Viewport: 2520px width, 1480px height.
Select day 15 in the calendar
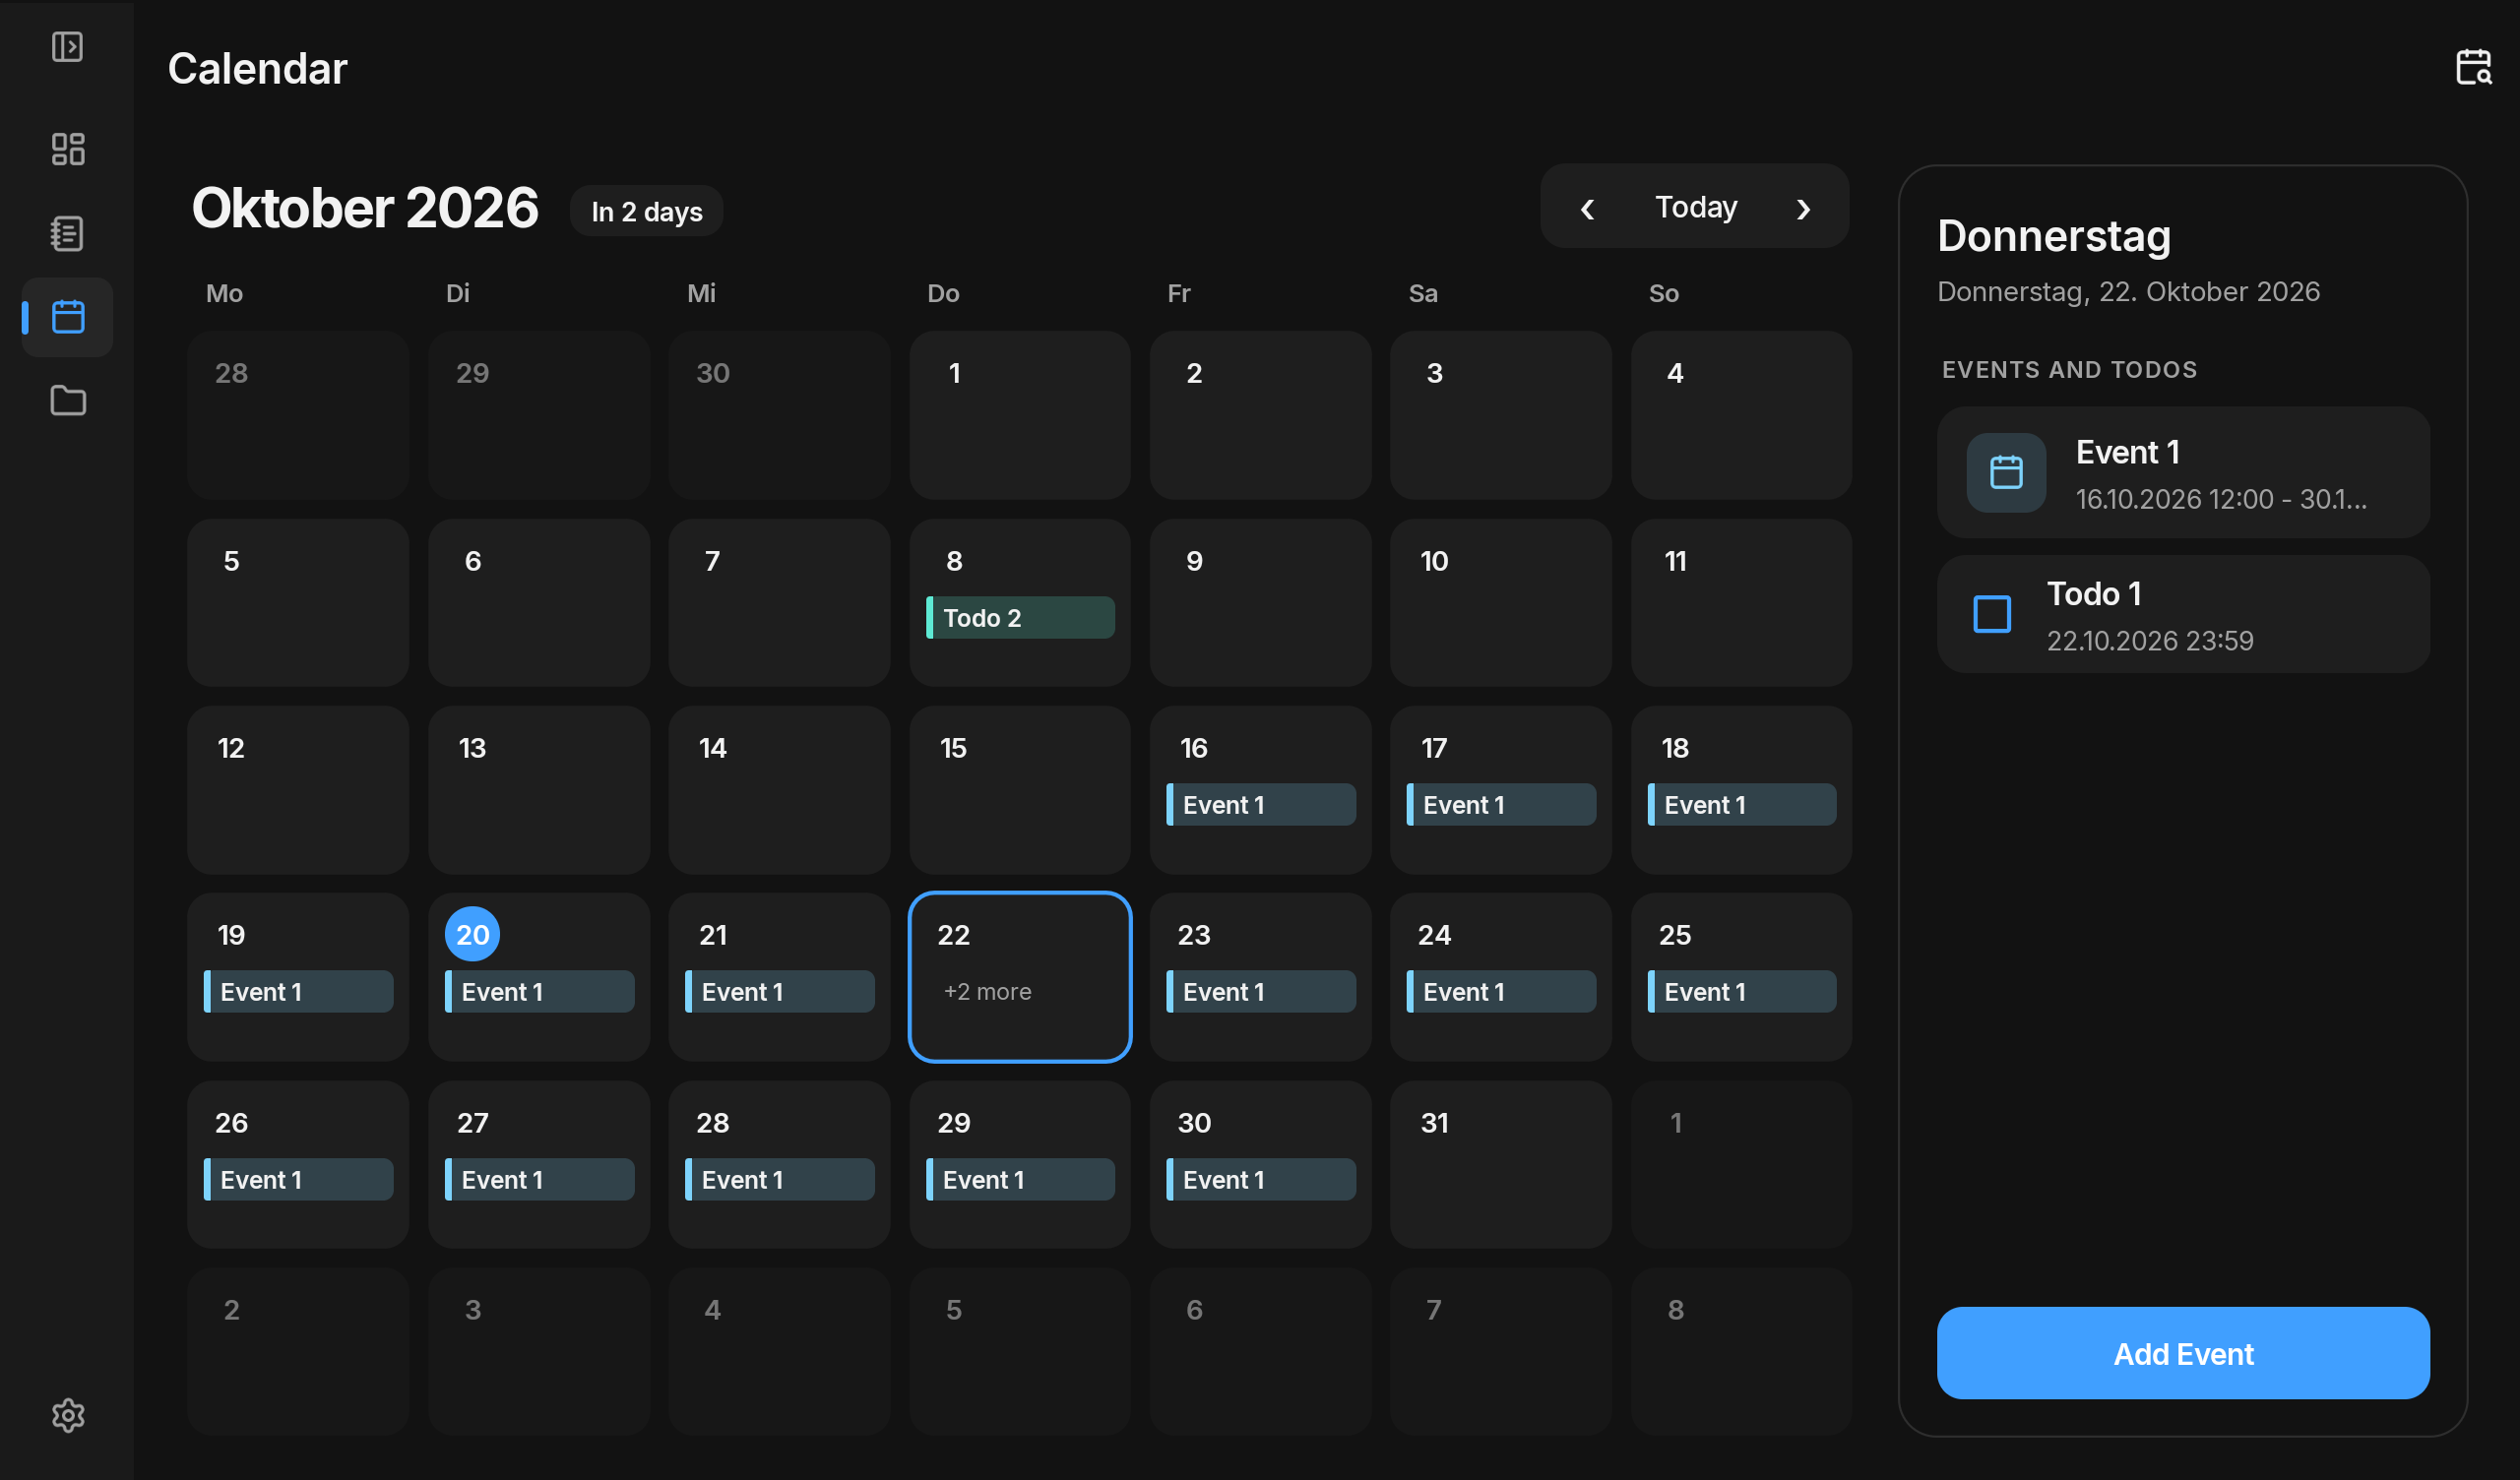[x=1020, y=790]
